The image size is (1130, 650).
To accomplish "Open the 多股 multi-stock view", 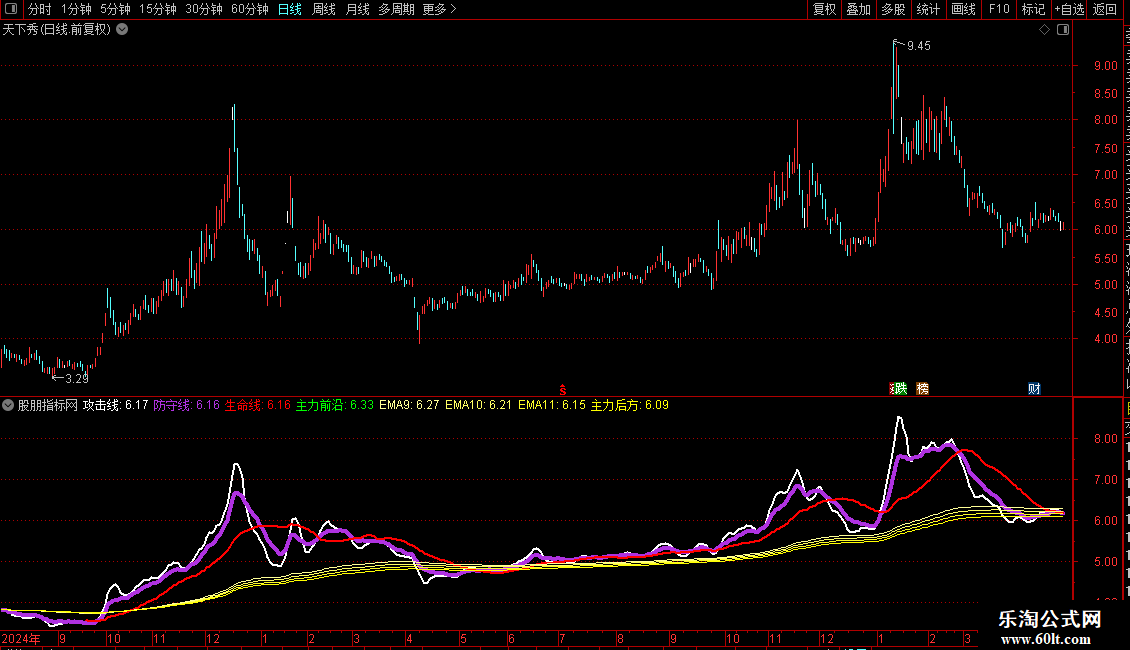I will coord(894,9).
